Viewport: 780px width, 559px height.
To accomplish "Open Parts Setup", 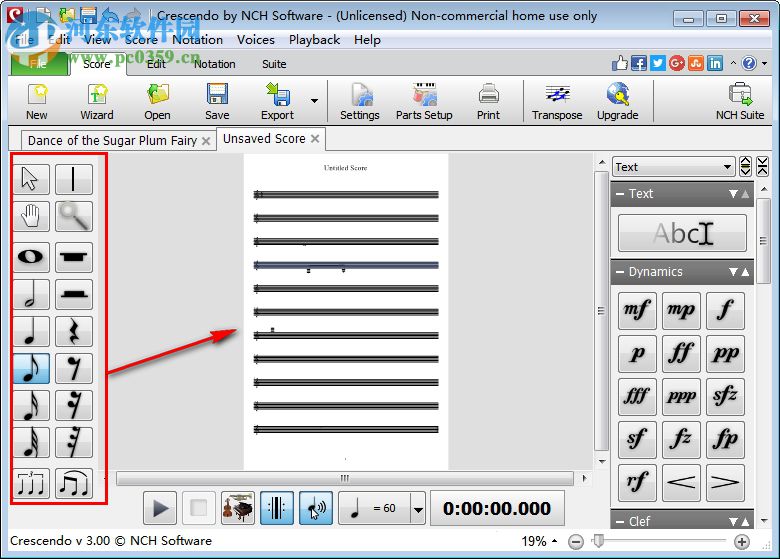I will [x=424, y=102].
